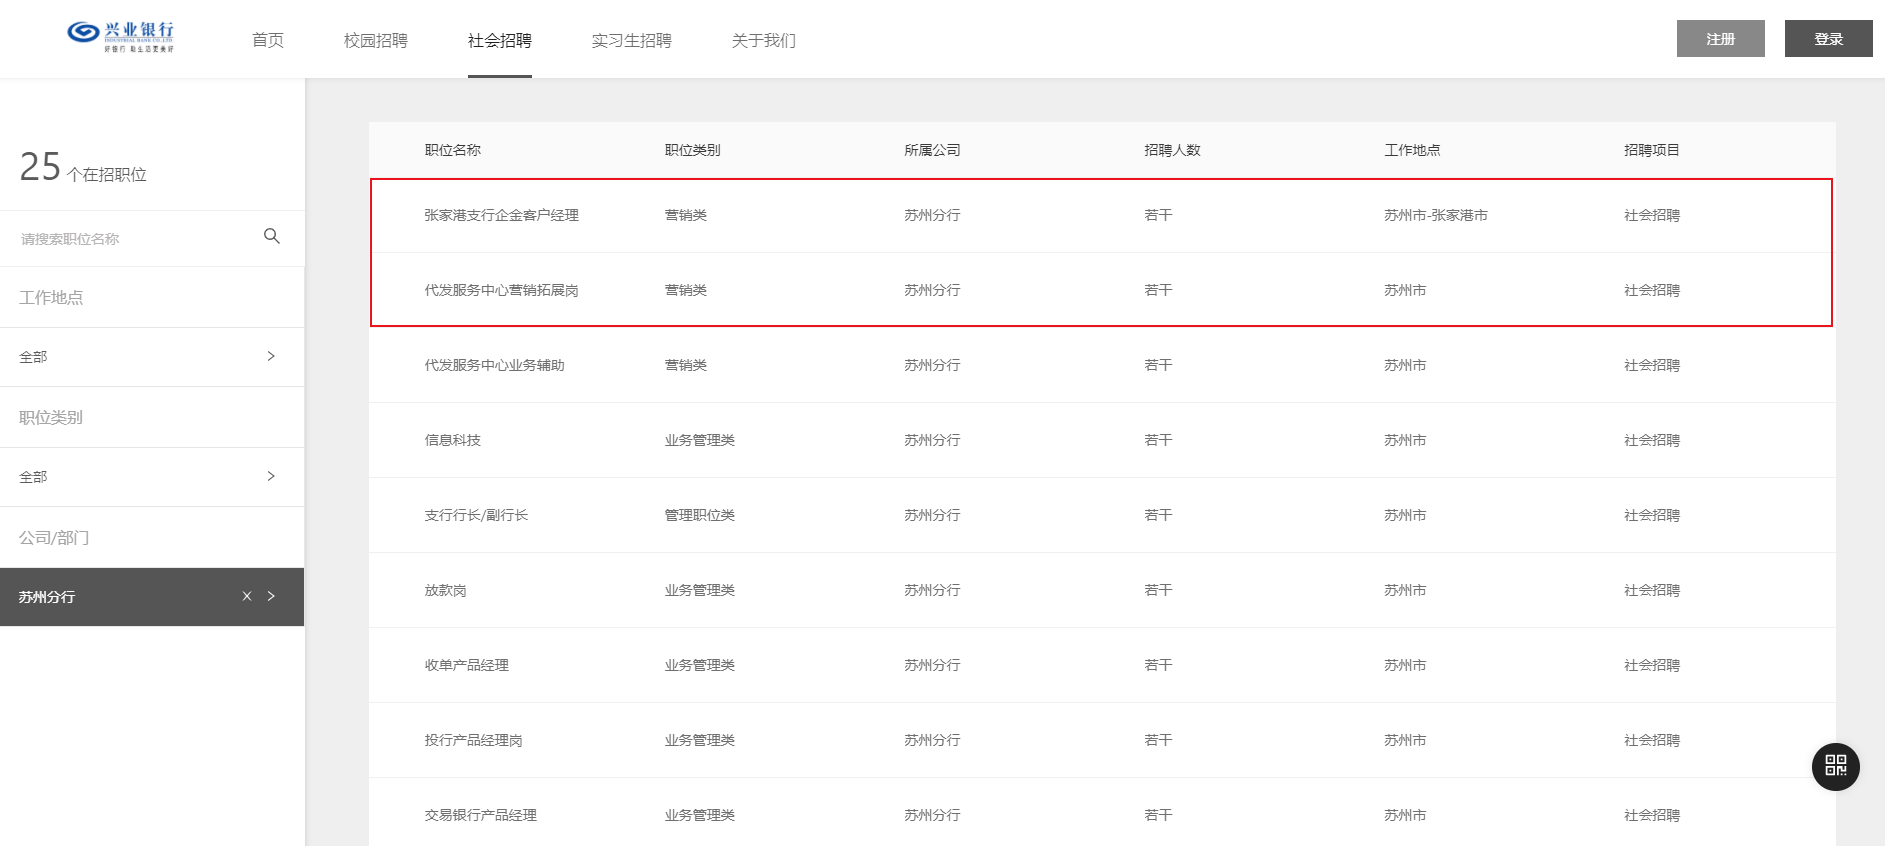Open job 放款岗
The width and height of the screenshot is (1885, 846).
tap(445, 590)
